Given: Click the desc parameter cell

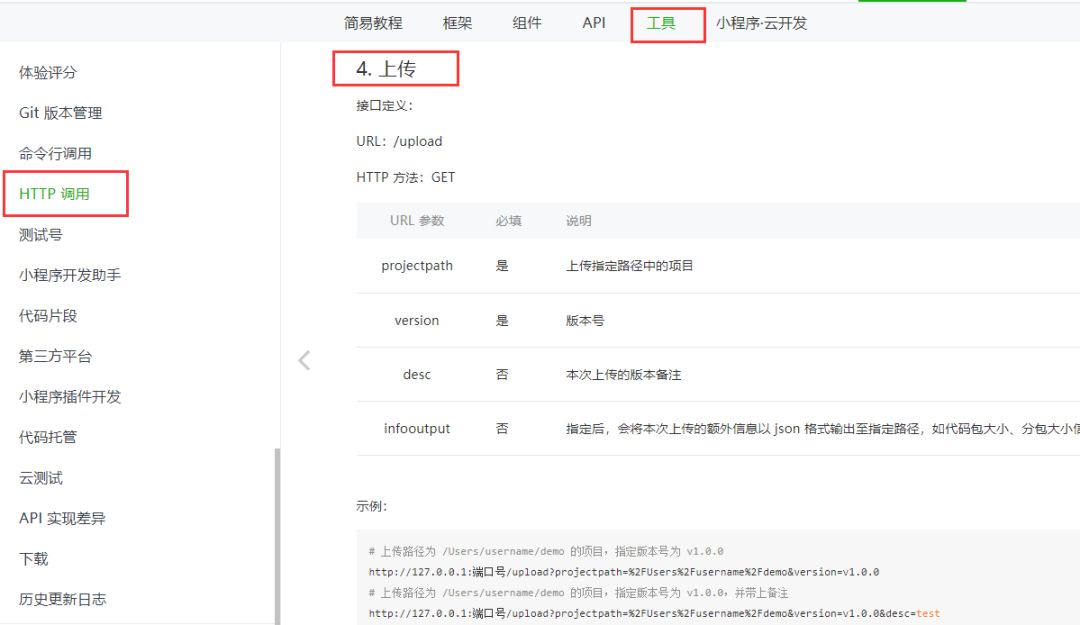Looking at the screenshot, I should (417, 374).
